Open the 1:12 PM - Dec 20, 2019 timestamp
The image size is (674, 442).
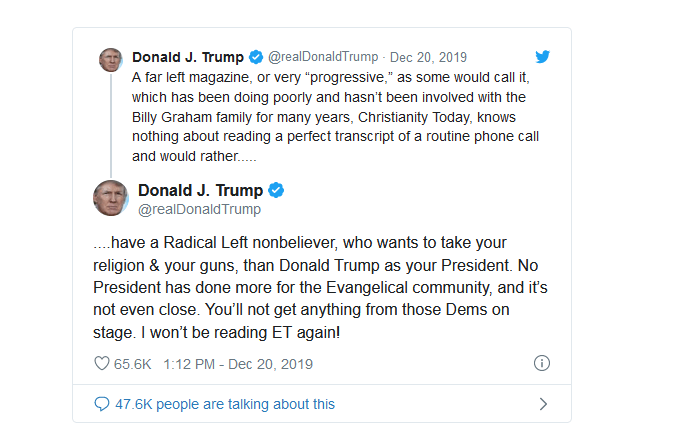[x=240, y=364]
